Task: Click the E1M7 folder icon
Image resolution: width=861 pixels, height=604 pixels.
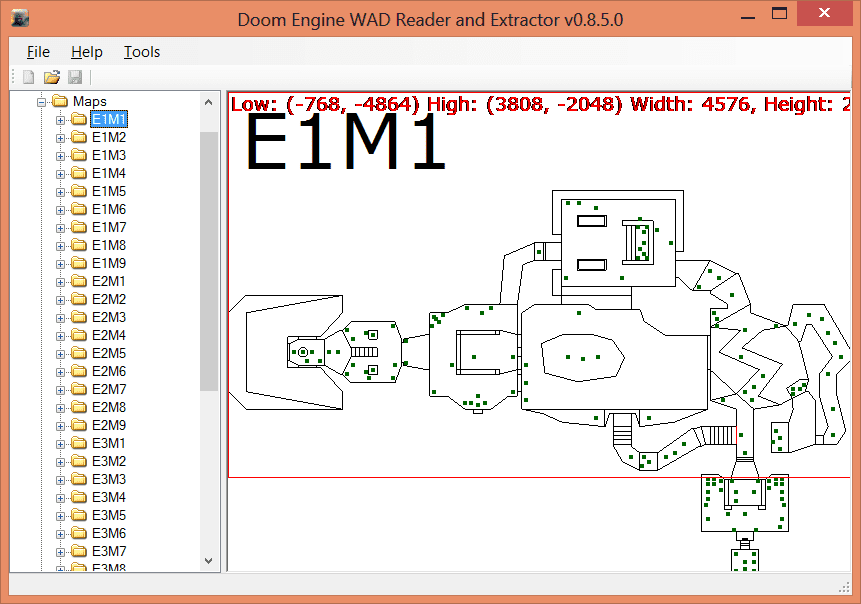Action: (x=79, y=227)
